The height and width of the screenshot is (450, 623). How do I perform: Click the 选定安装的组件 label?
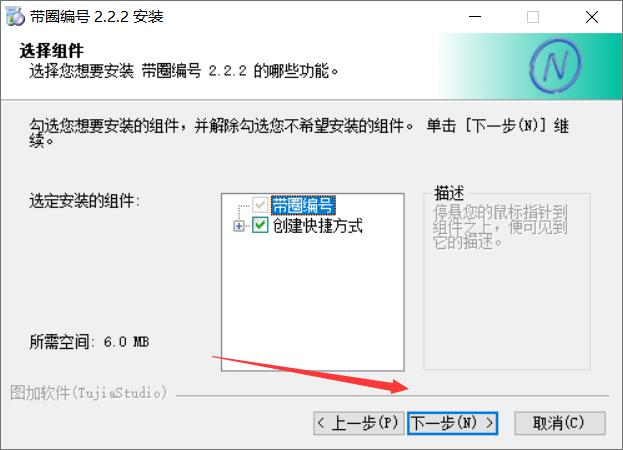(x=84, y=201)
